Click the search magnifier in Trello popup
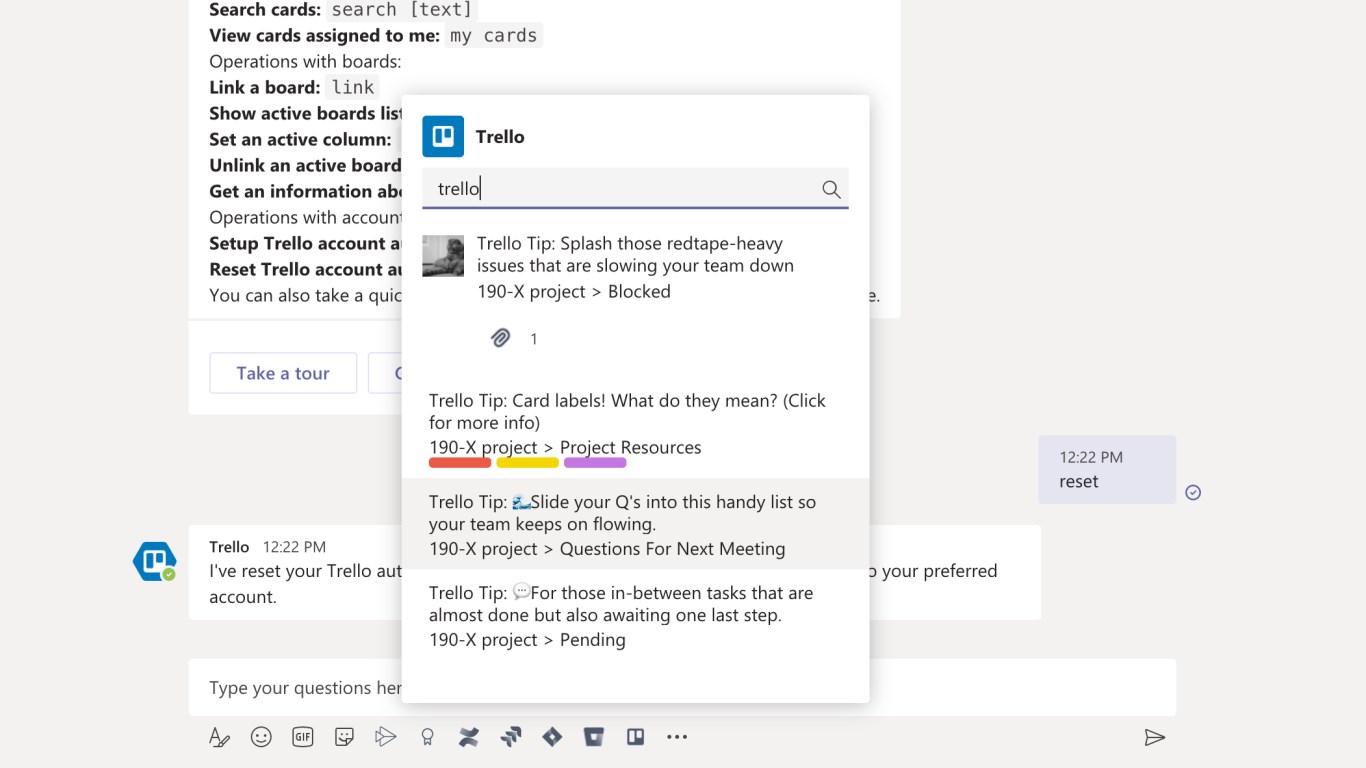The image size is (1366, 768). pyautogui.click(x=831, y=189)
